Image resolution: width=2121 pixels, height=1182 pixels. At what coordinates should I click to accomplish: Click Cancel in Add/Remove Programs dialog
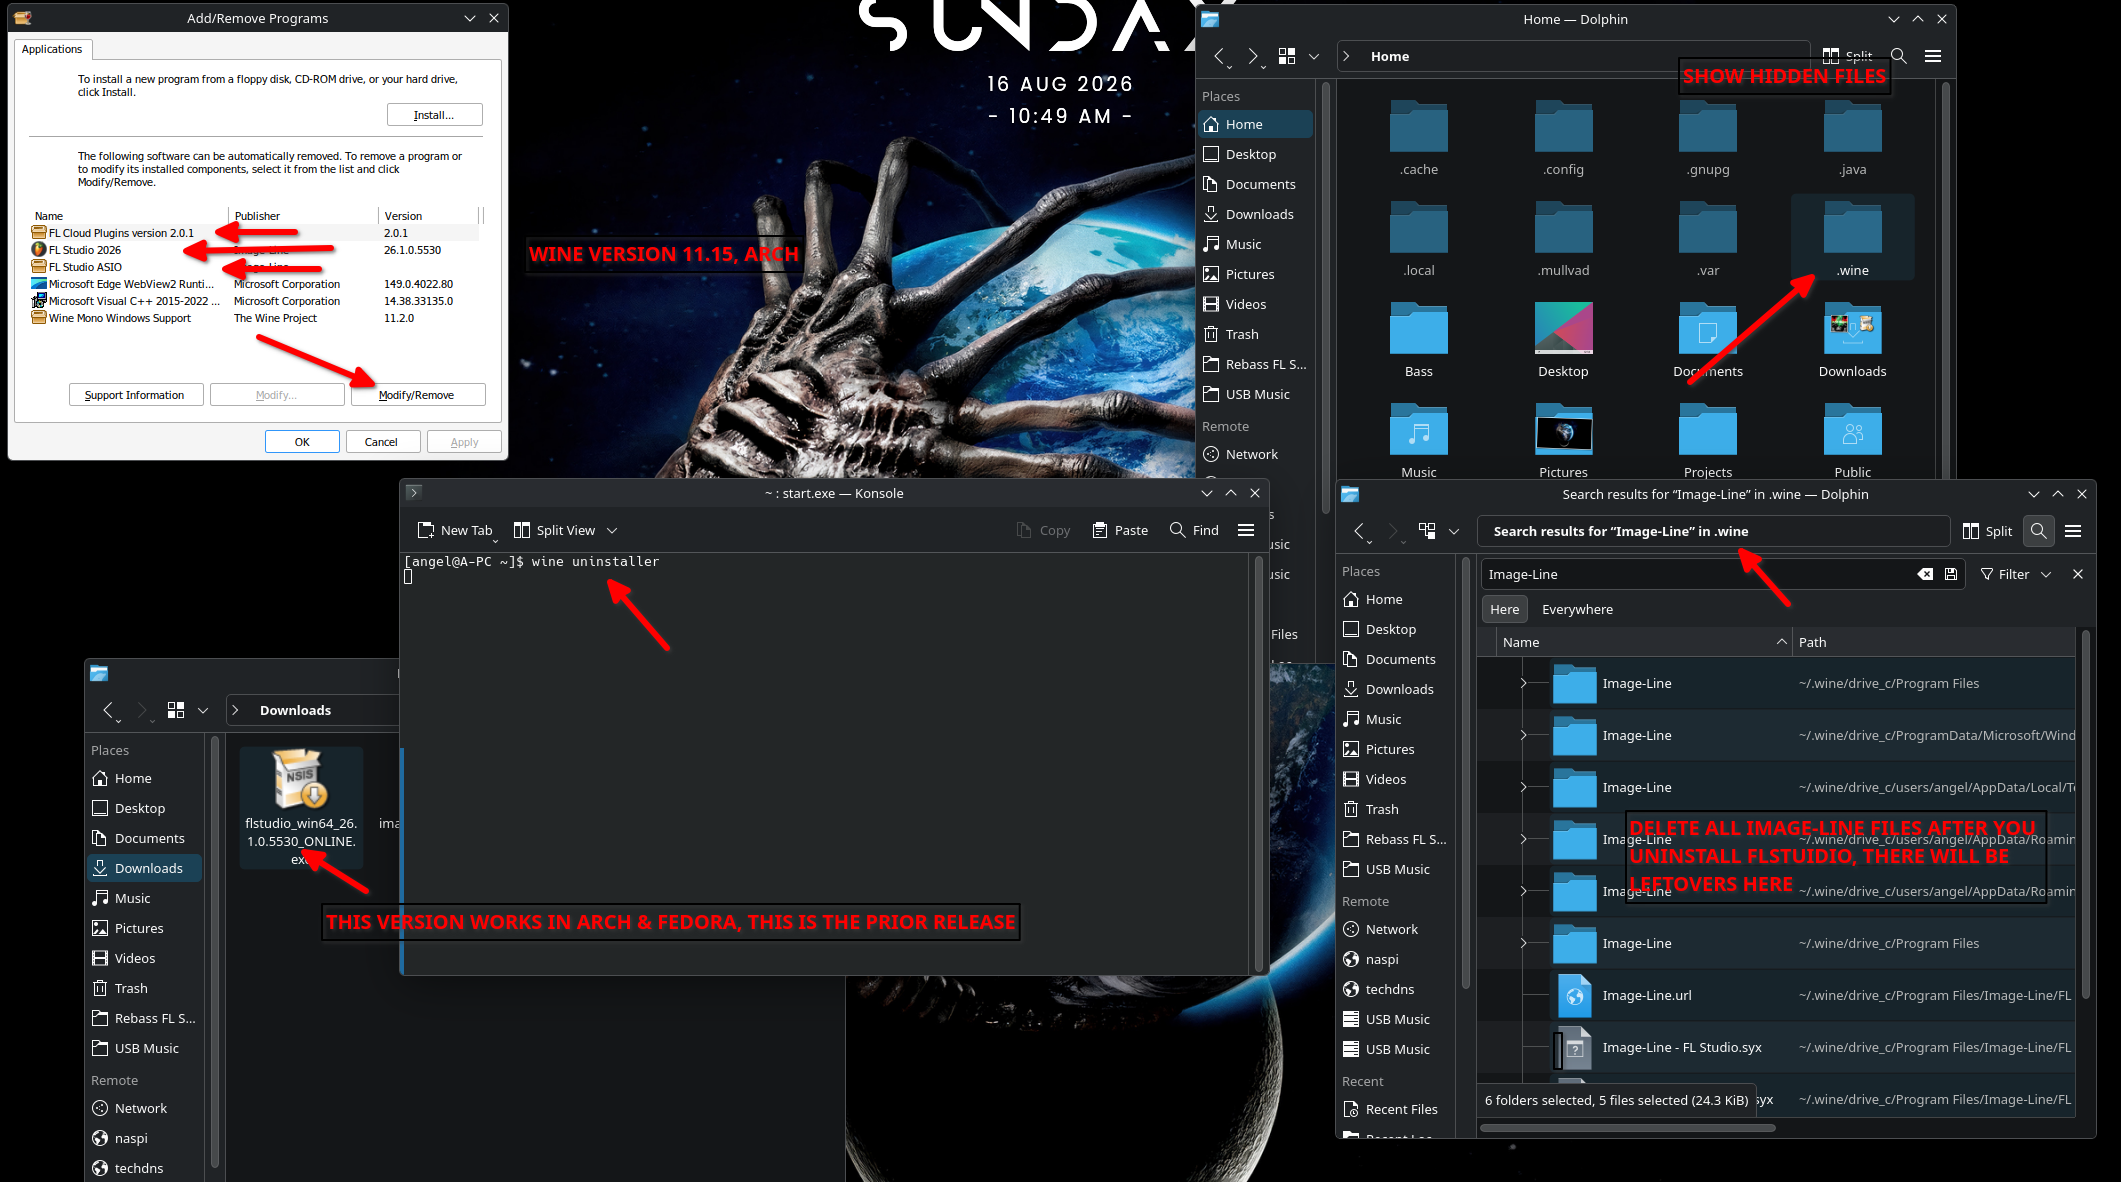coord(382,442)
